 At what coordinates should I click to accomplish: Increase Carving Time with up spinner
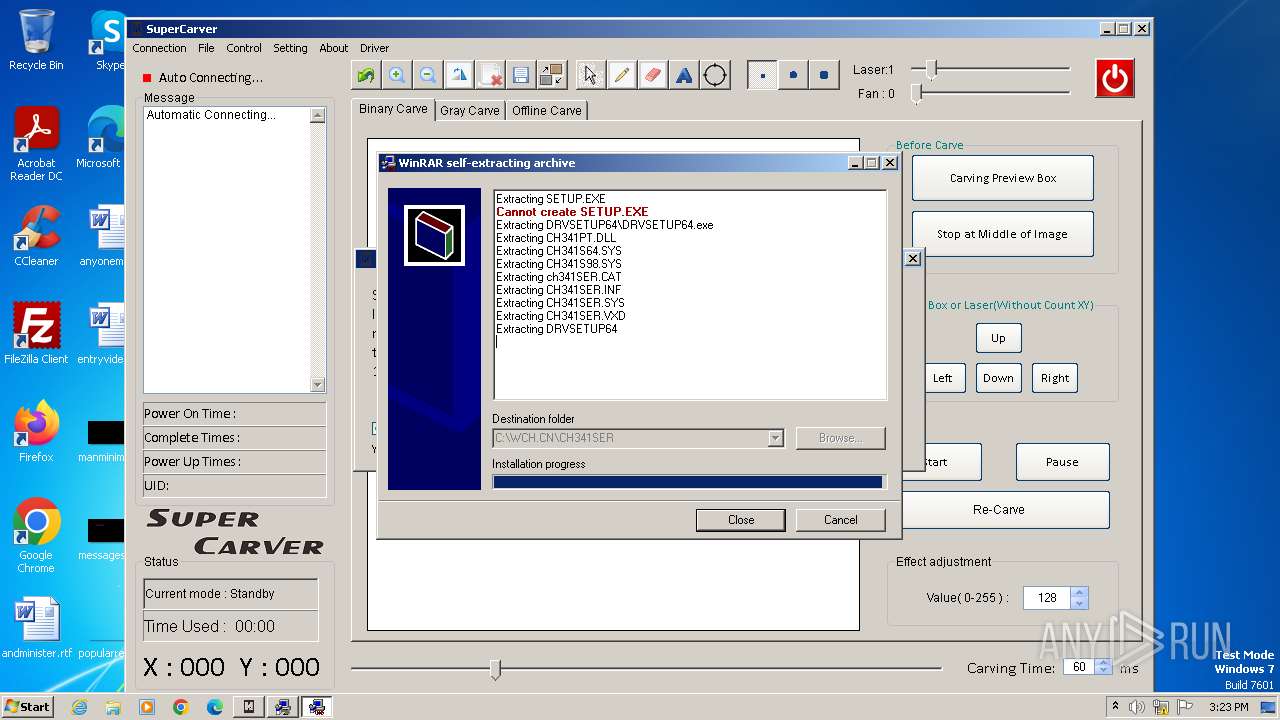1103,662
